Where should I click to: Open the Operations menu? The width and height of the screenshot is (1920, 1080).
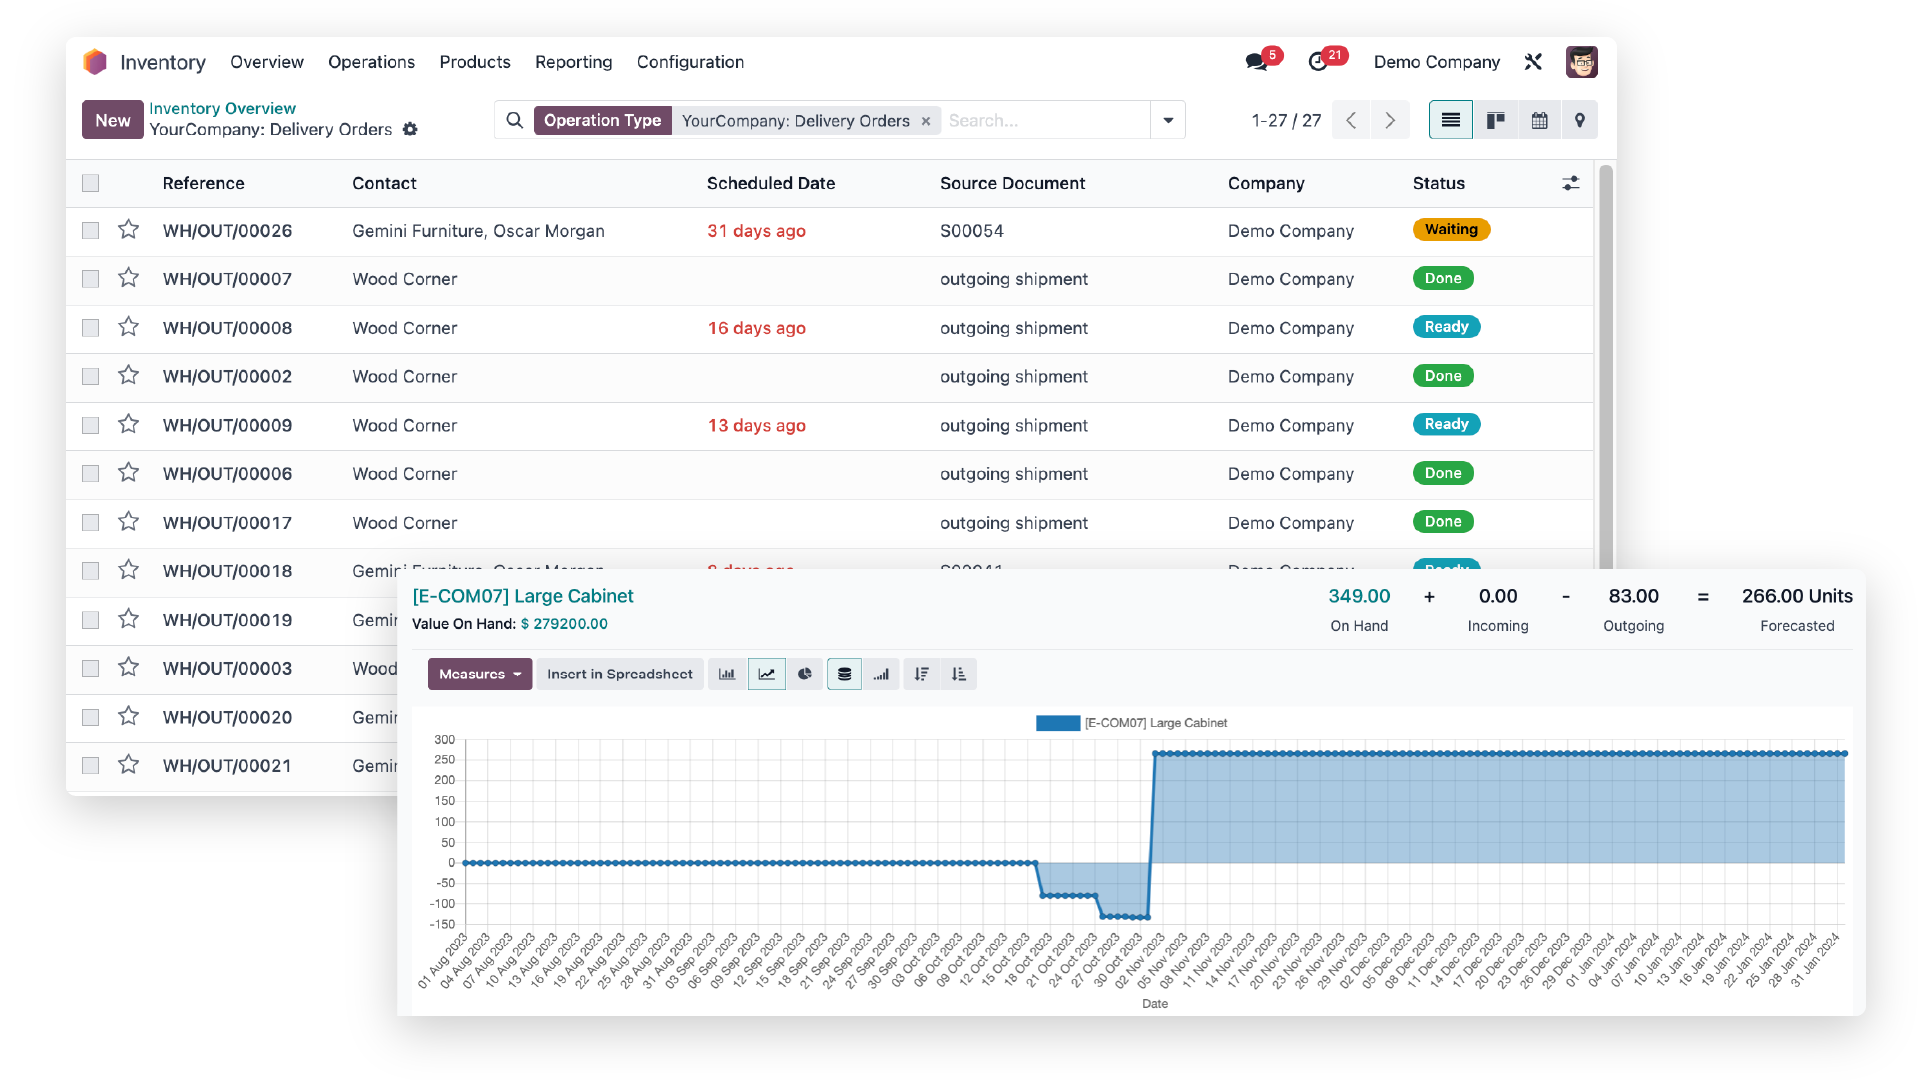371,62
